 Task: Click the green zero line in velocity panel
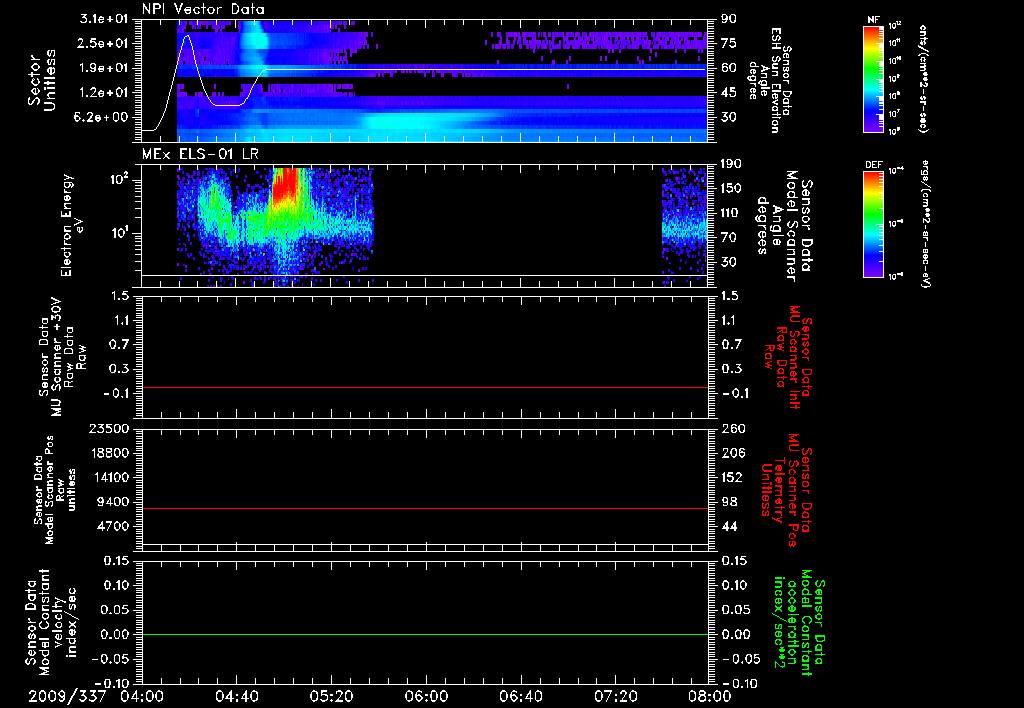pyautogui.click(x=426, y=634)
